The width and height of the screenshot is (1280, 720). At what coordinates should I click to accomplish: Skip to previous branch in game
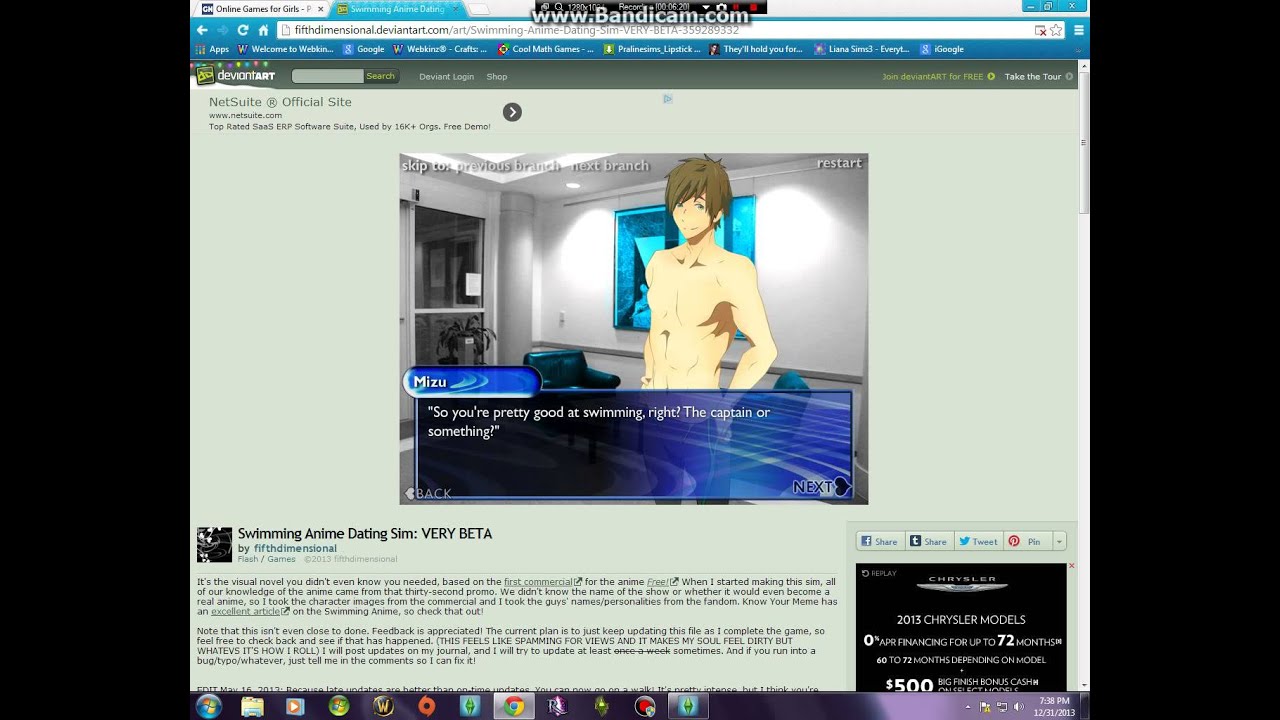click(x=506, y=166)
